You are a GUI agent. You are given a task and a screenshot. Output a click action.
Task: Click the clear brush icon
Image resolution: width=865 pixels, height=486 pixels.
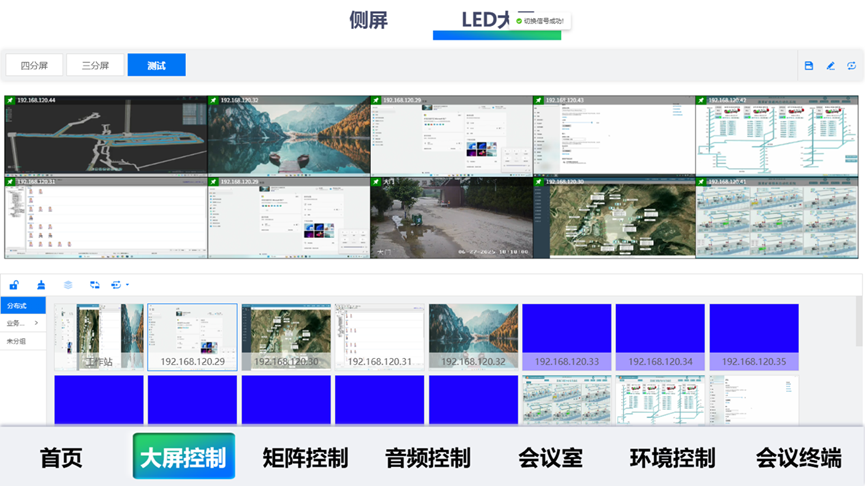tap(41, 285)
